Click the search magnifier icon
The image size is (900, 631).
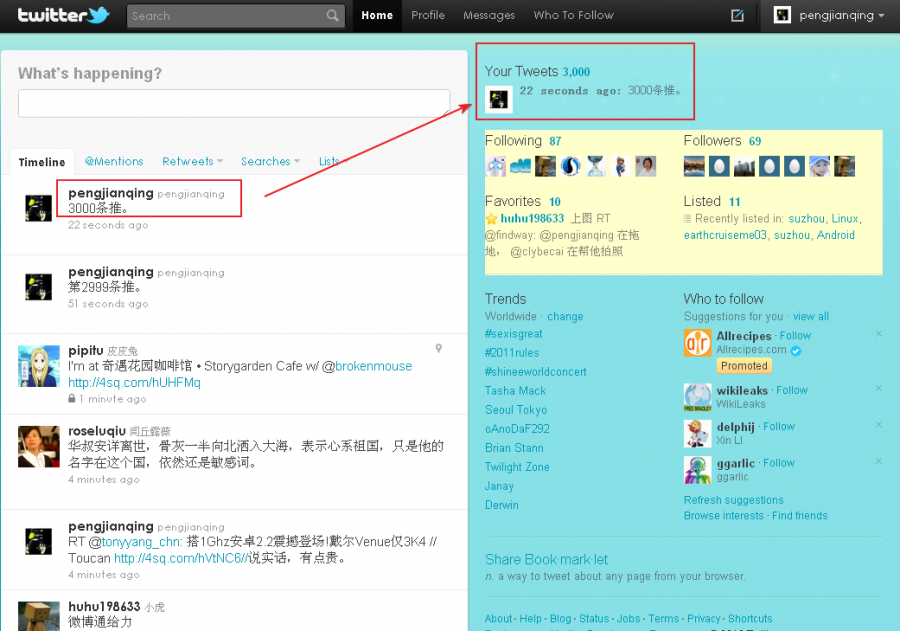(333, 16)
